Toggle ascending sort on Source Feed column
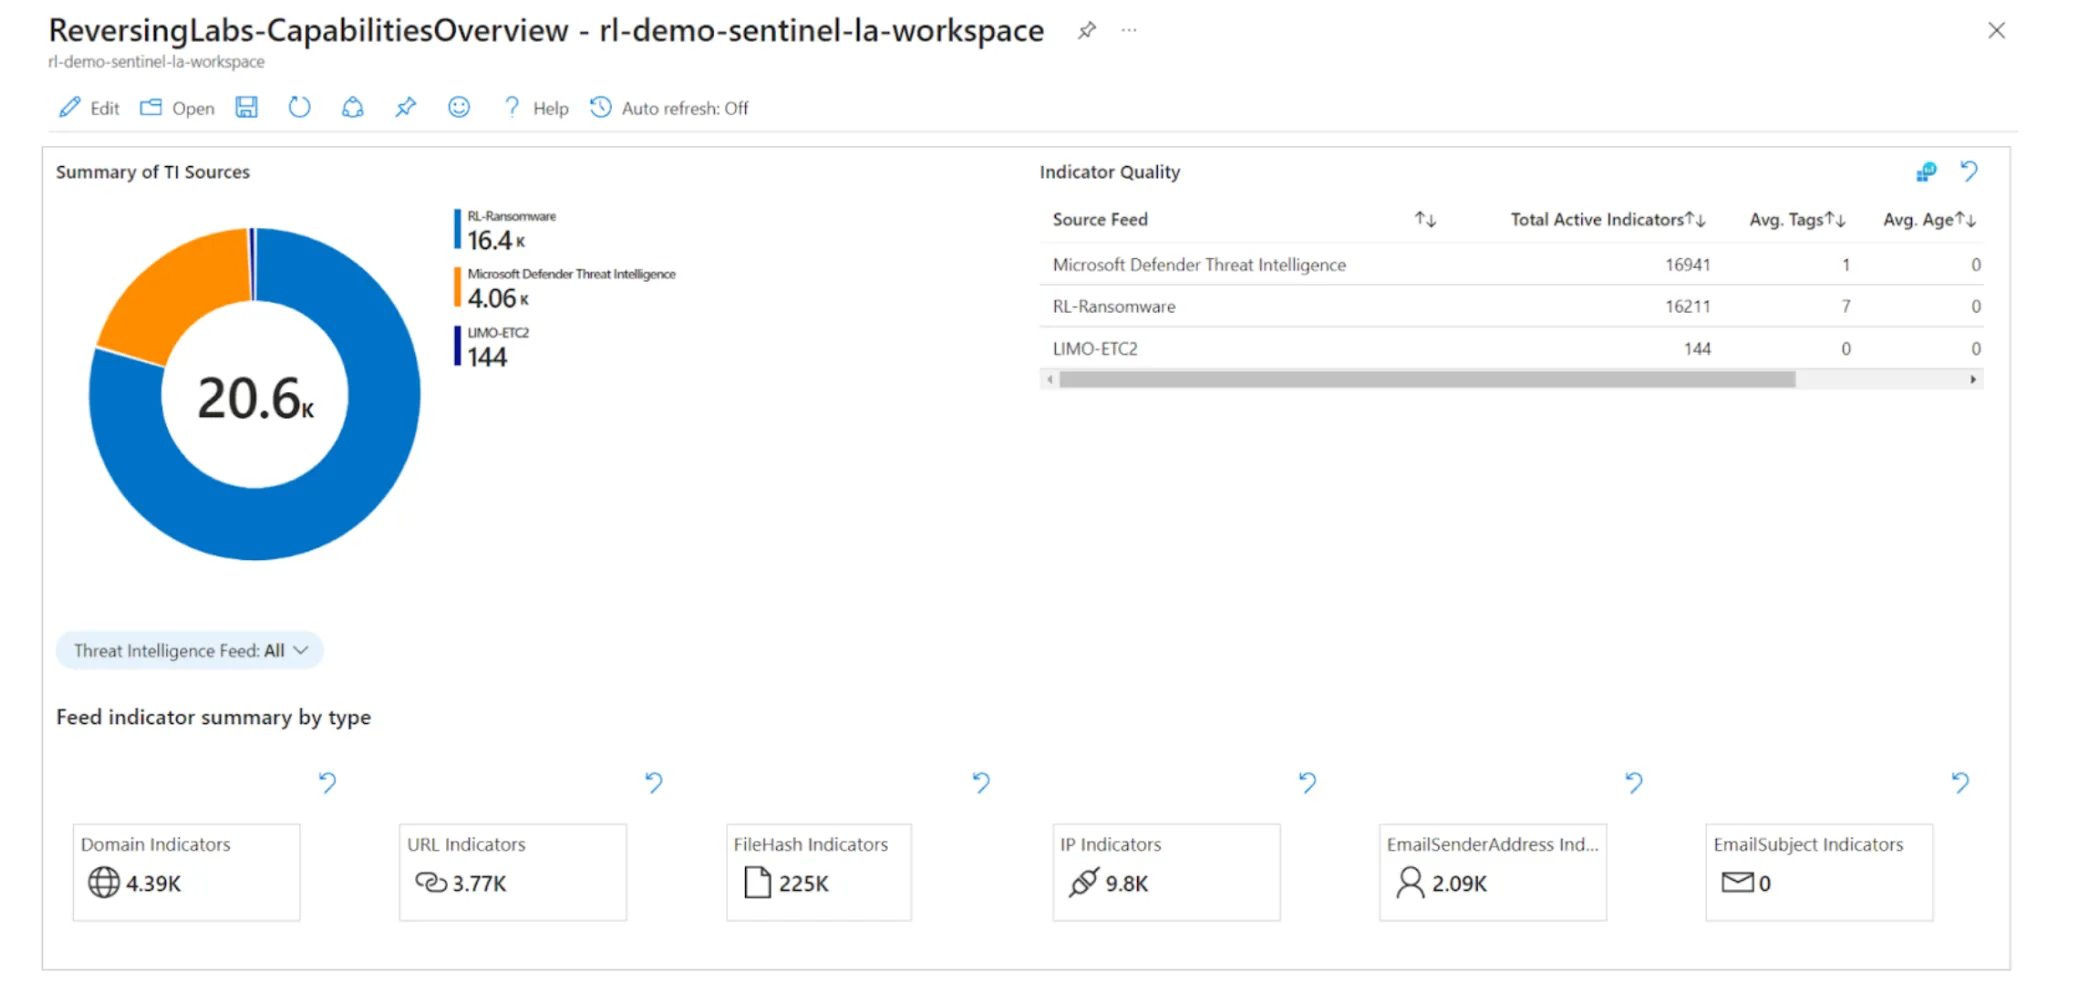This screenshot has height=1004, width=2084. coord(1425,219)
